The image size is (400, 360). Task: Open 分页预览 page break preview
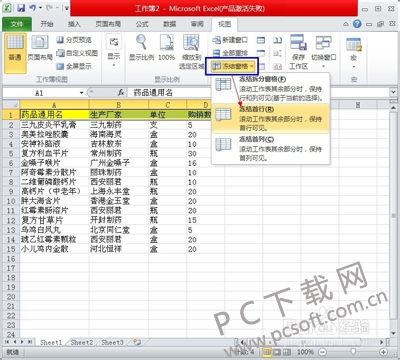pyautogui.click(x=74, y=40)
